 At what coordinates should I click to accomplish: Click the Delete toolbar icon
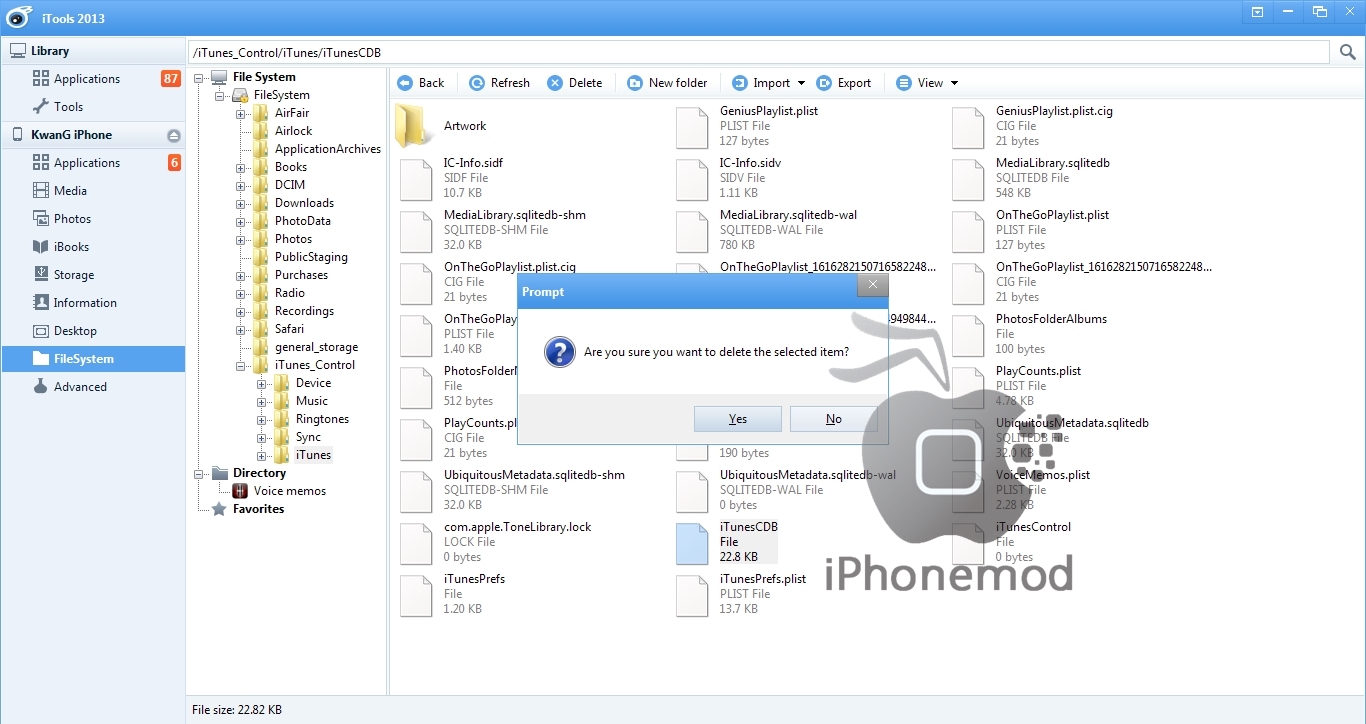(555, 83)
